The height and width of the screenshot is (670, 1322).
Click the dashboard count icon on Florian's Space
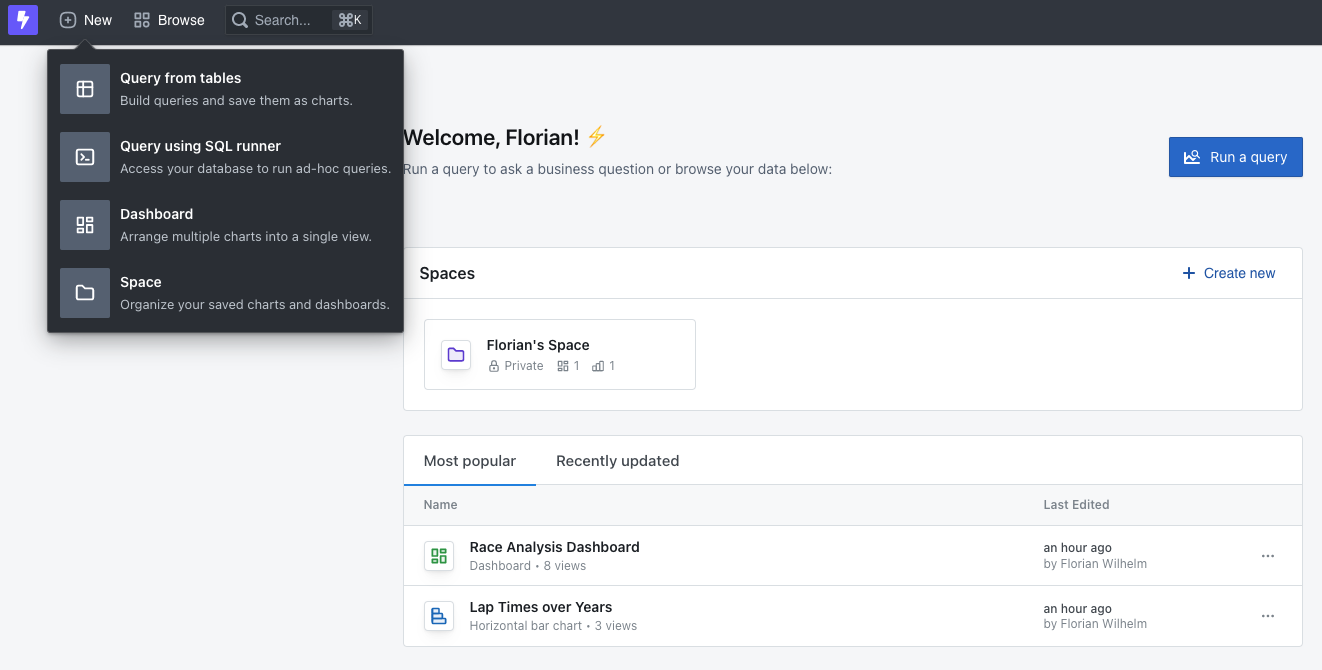563,365
